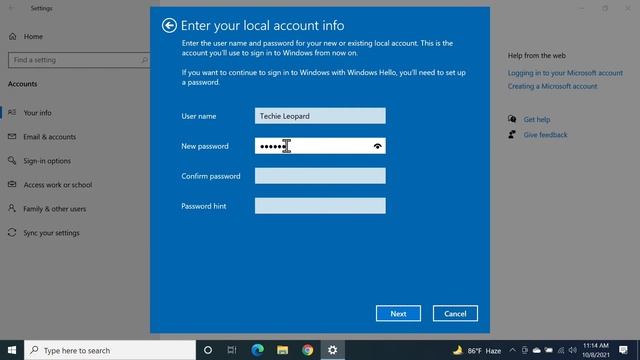Open File Explorer from taskbar
The width and height of the screenshot is (640, 360).
[x=282, y=350]
